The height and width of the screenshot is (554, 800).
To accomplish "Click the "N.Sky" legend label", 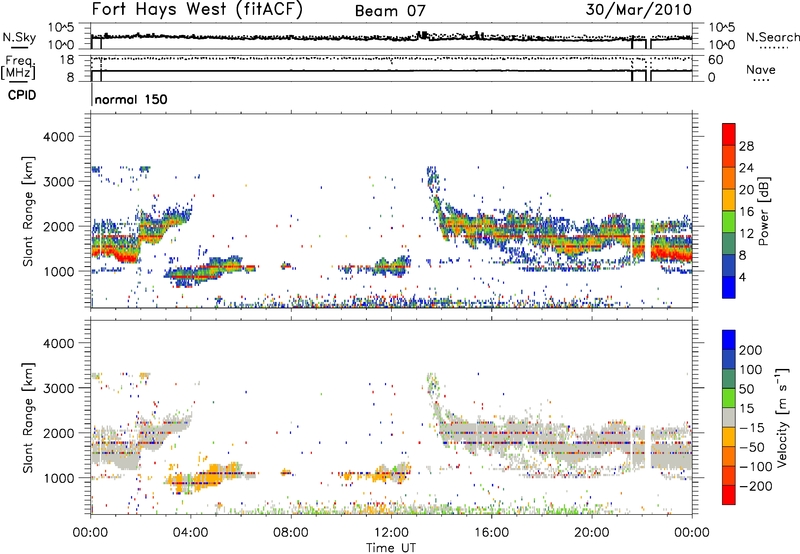I will tap(19, 37).
